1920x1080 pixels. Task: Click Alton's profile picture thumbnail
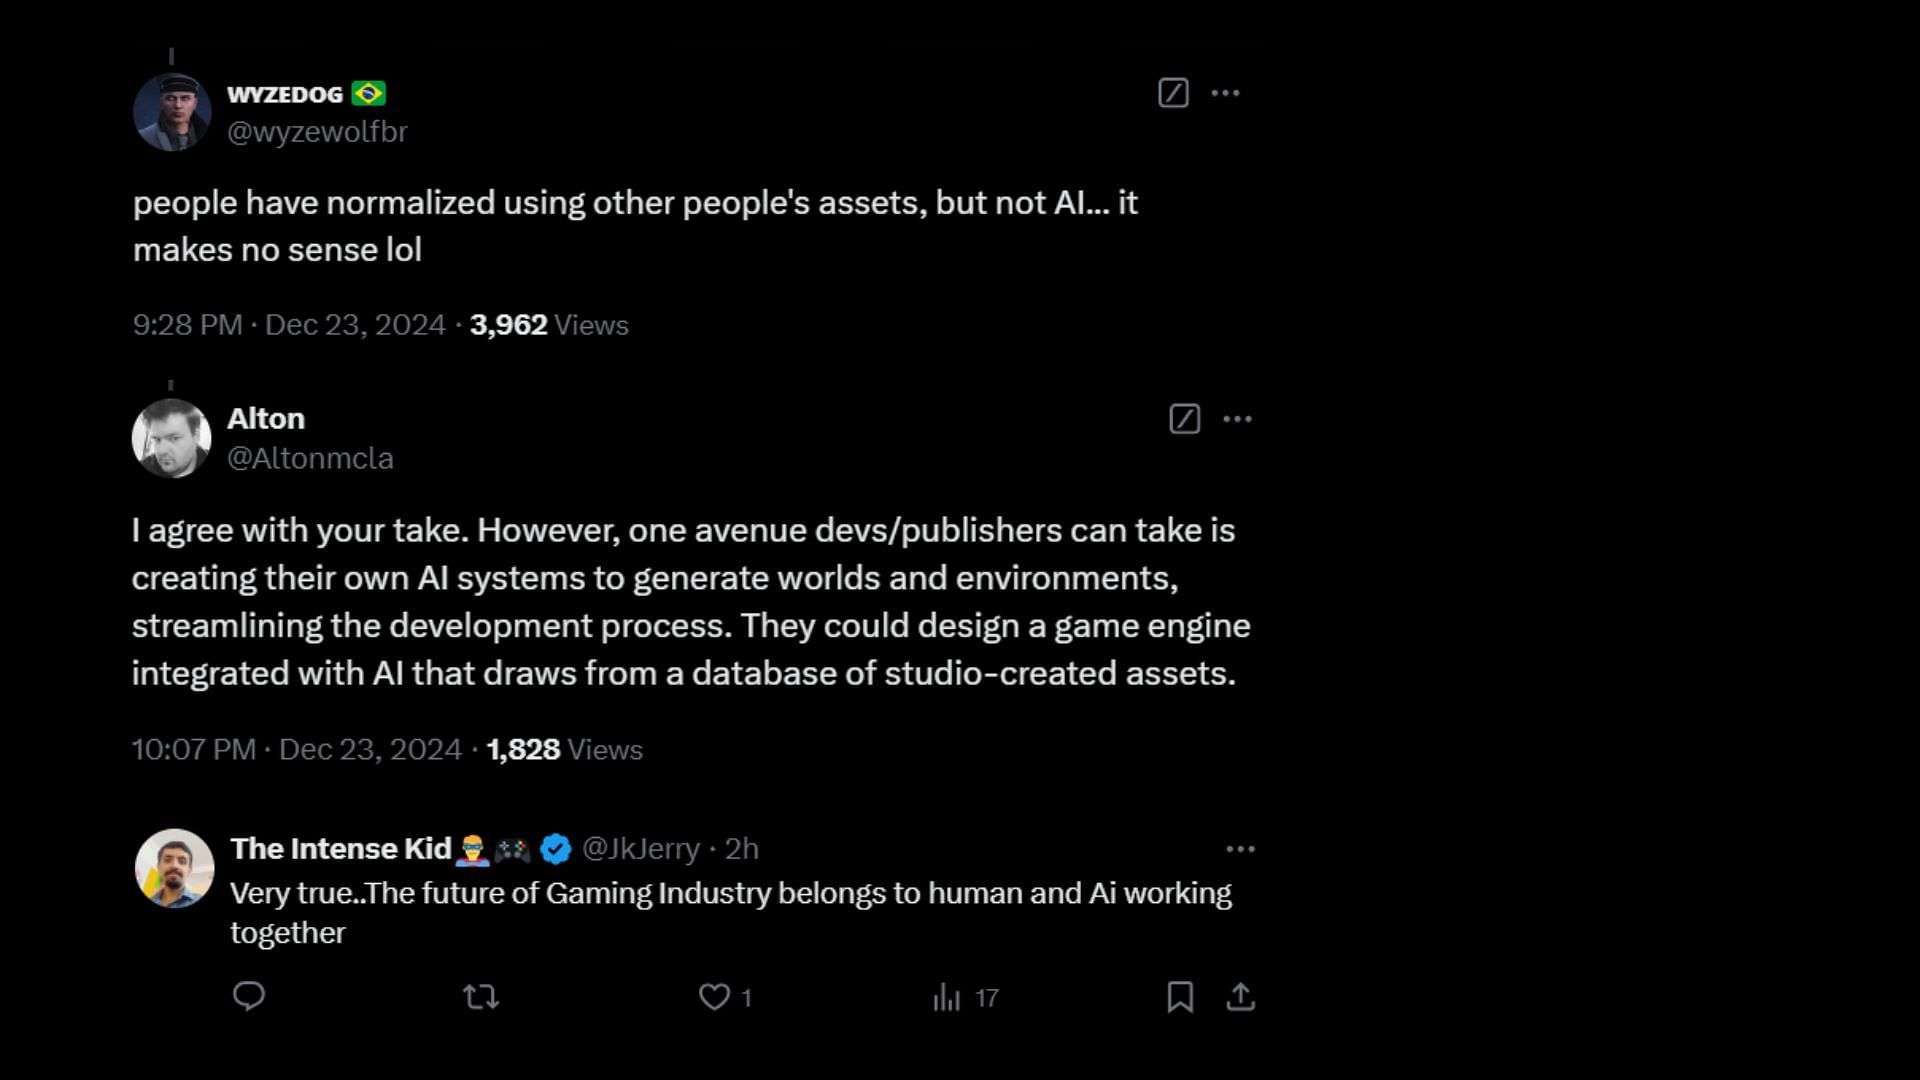(170, 438)
